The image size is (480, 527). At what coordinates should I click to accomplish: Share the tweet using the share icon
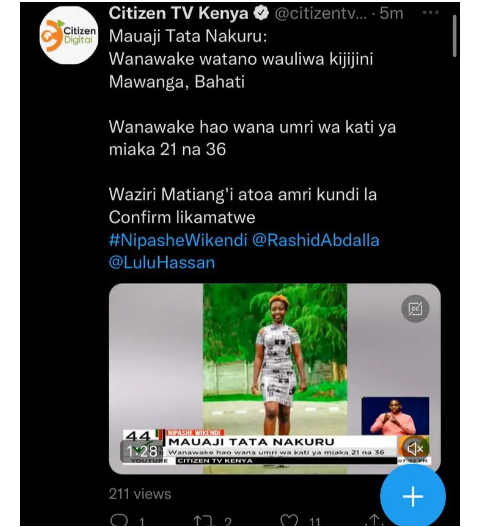click(374, 521)
